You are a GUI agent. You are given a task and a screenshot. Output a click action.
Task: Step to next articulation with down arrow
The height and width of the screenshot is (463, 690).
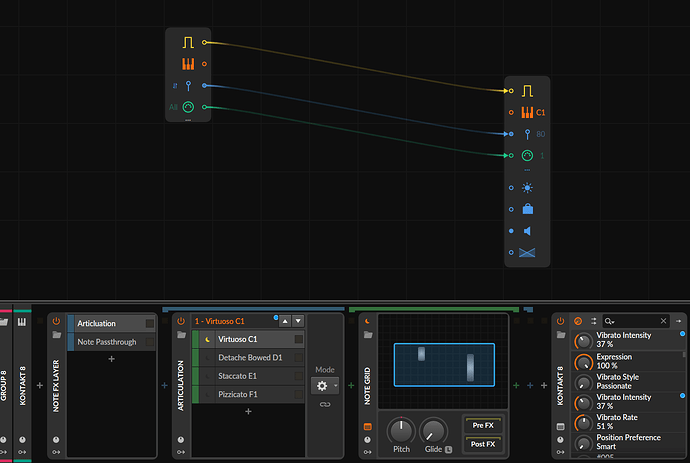297,321
